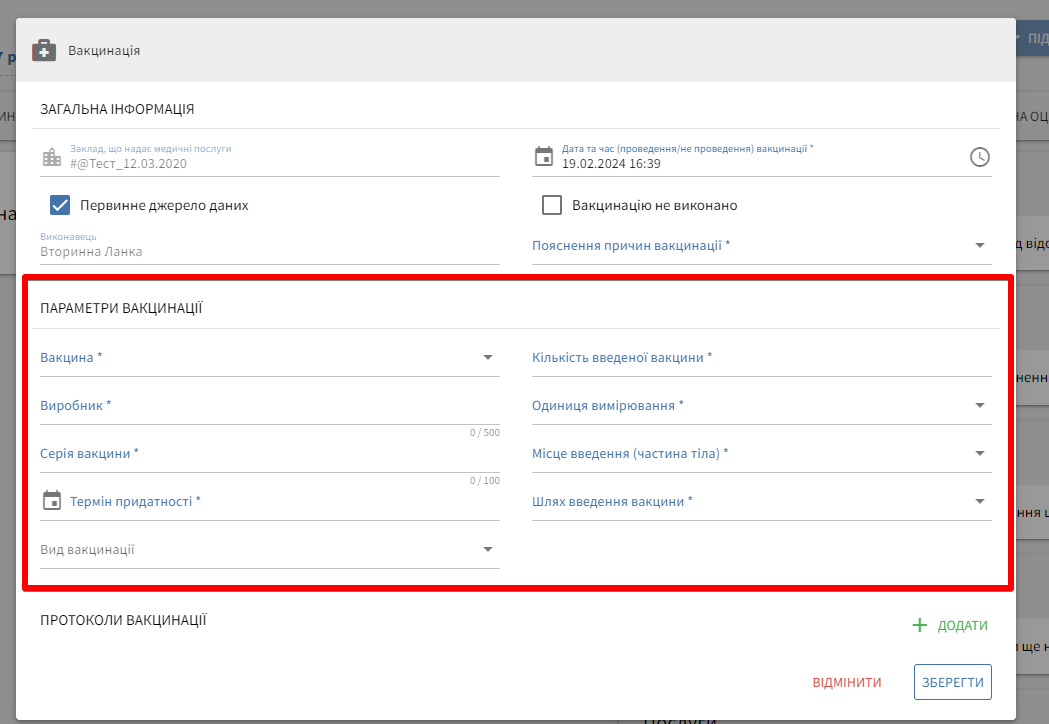Expand Одиниця вимірювання dropdown
The image size is (1049, 724).
(979, 405)
